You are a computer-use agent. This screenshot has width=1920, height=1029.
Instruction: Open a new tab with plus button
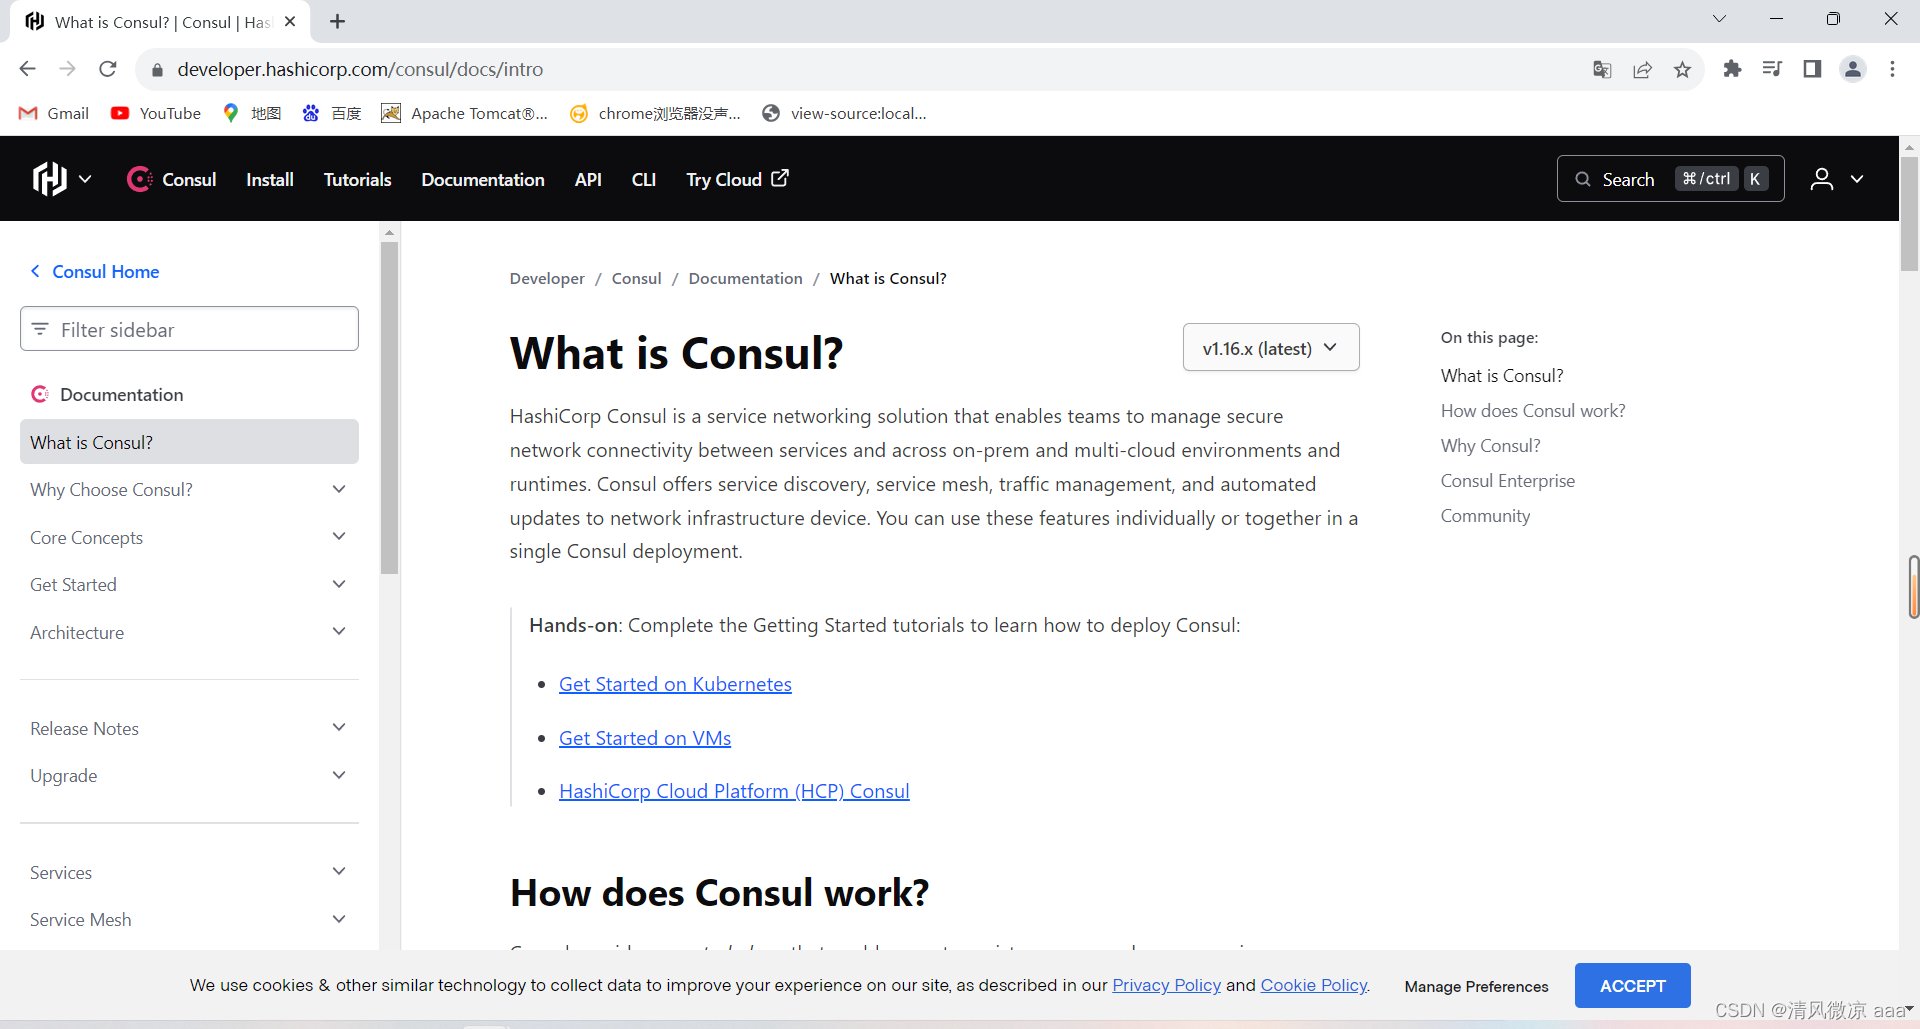pyautogui.click(x=338, y=21)
